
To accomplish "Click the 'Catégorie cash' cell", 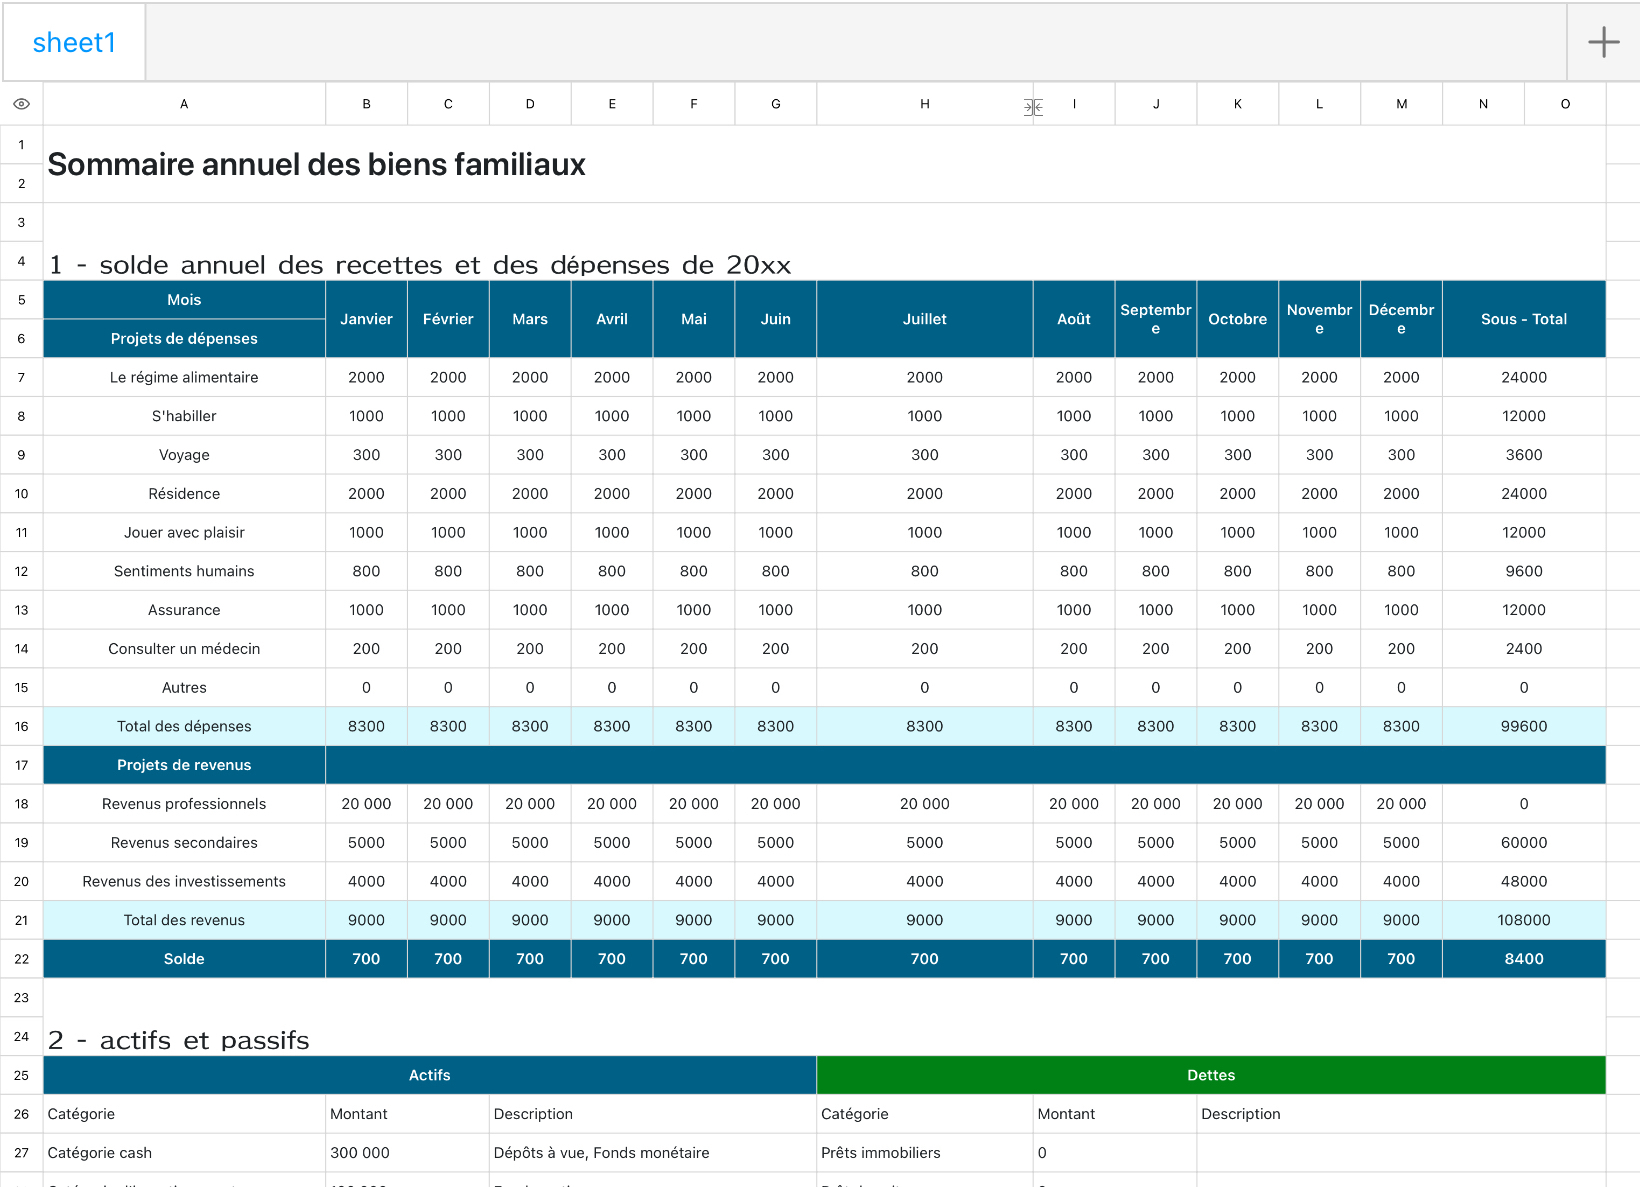I will pos(184,1153).
